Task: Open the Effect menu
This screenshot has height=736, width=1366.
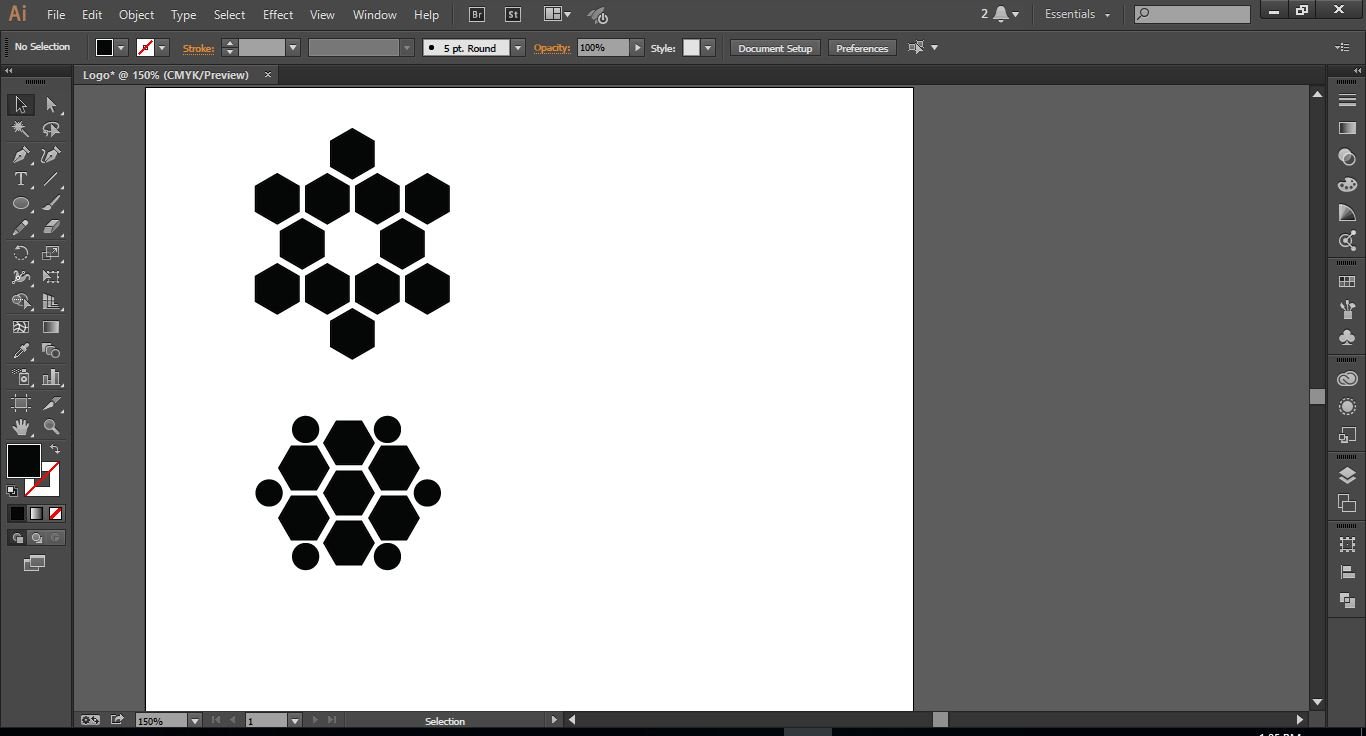Action: tap(278, 15)
